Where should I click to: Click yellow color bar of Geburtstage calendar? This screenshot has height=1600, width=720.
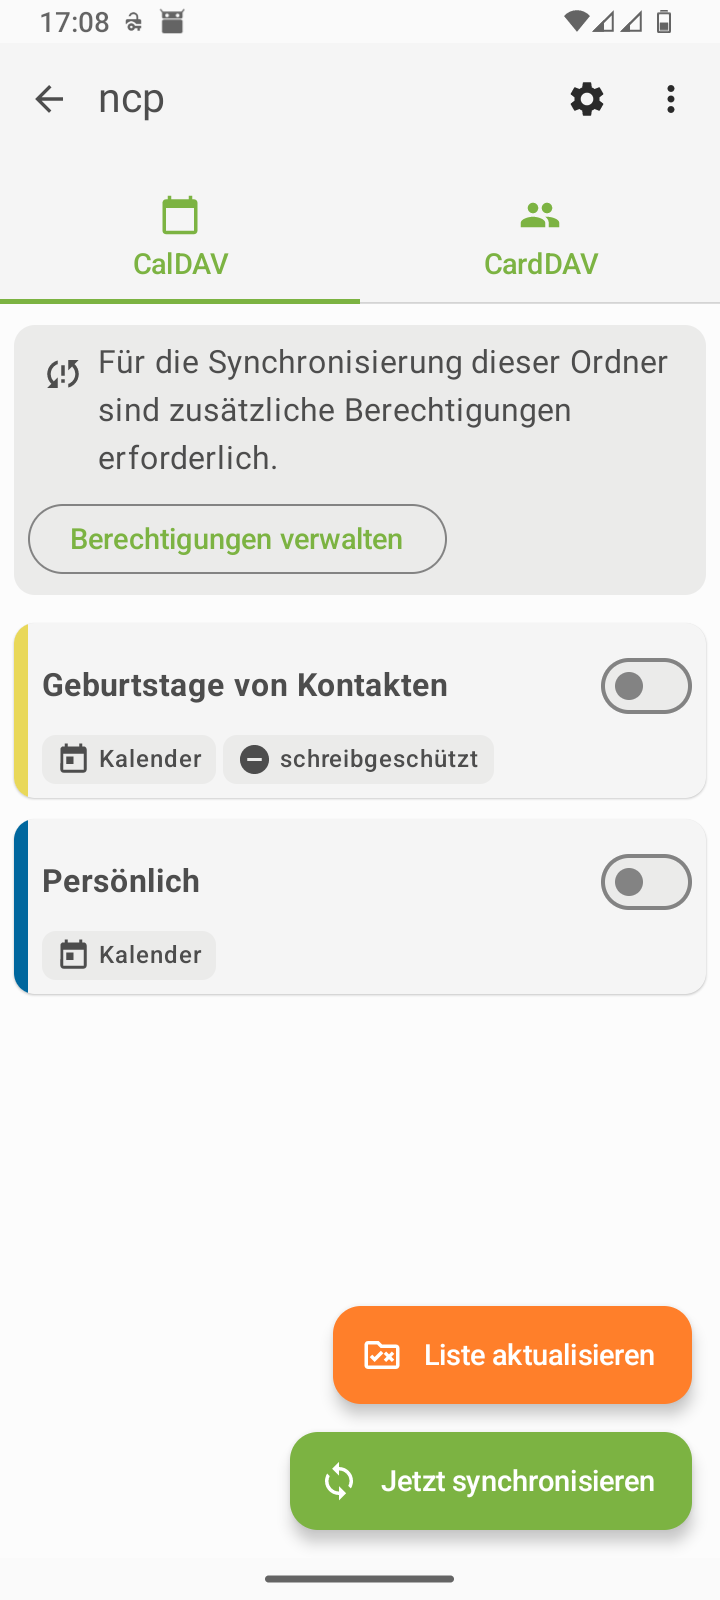21,711
